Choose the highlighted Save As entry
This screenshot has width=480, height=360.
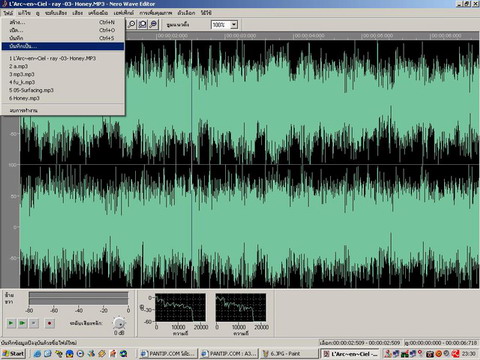[63, 46]
